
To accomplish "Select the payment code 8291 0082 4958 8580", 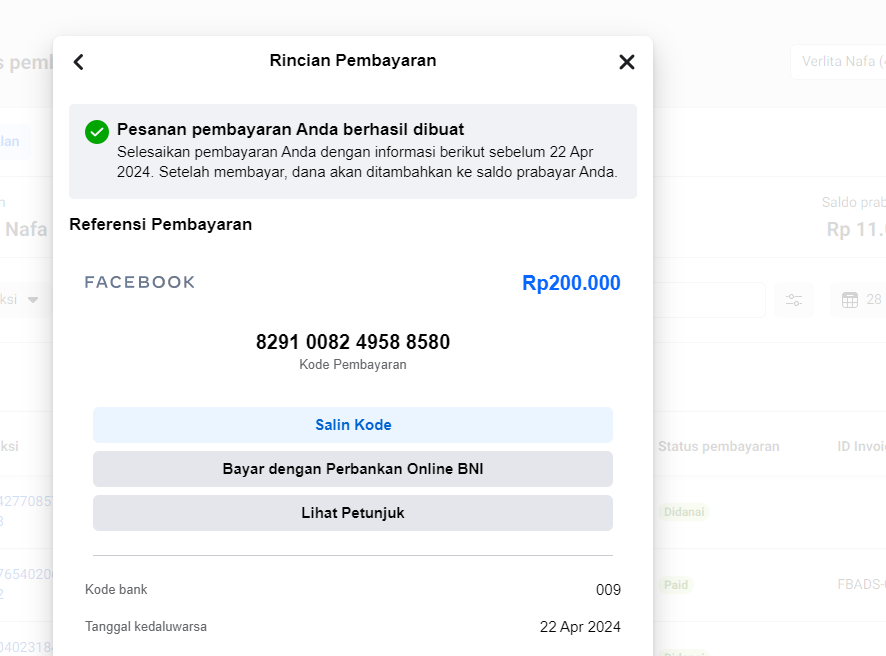I will coord(353,342).
